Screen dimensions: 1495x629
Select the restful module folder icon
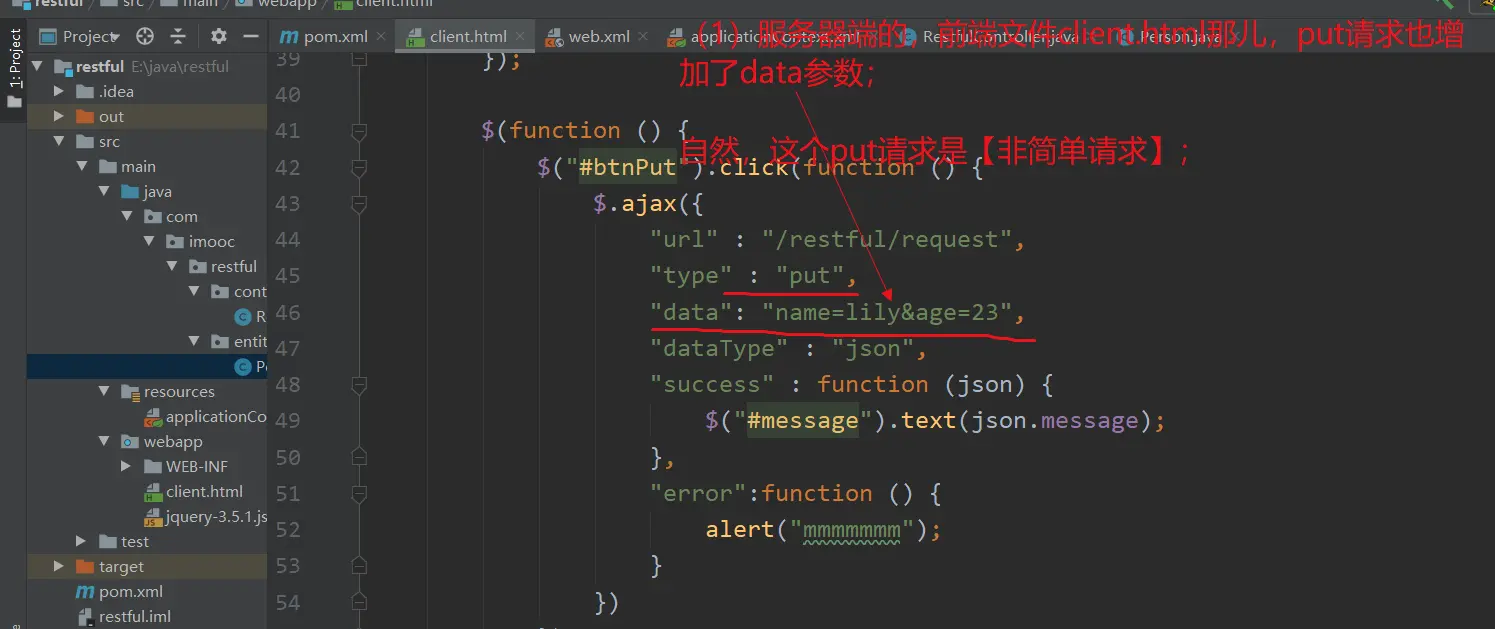coord(62,67)
